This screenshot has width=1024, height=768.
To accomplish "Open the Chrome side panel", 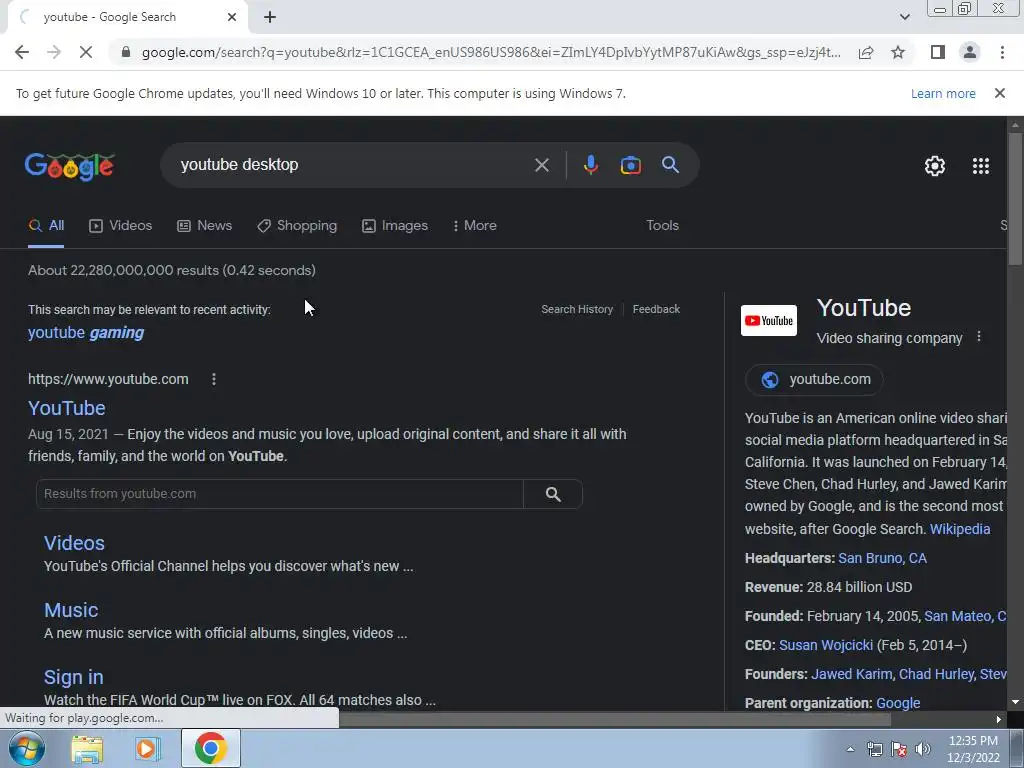I will tap(938, 52).
